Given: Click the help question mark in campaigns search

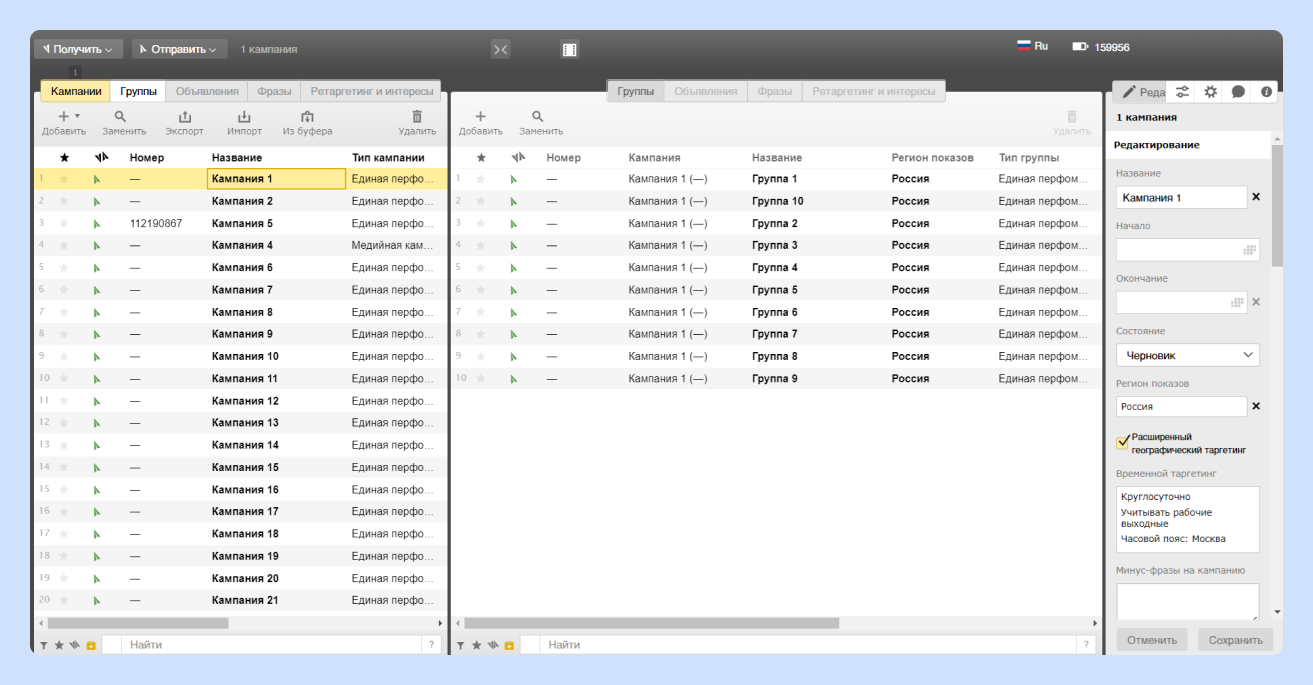Looking at the screenshot, I should pyautogui.click(x=431, y=645).
